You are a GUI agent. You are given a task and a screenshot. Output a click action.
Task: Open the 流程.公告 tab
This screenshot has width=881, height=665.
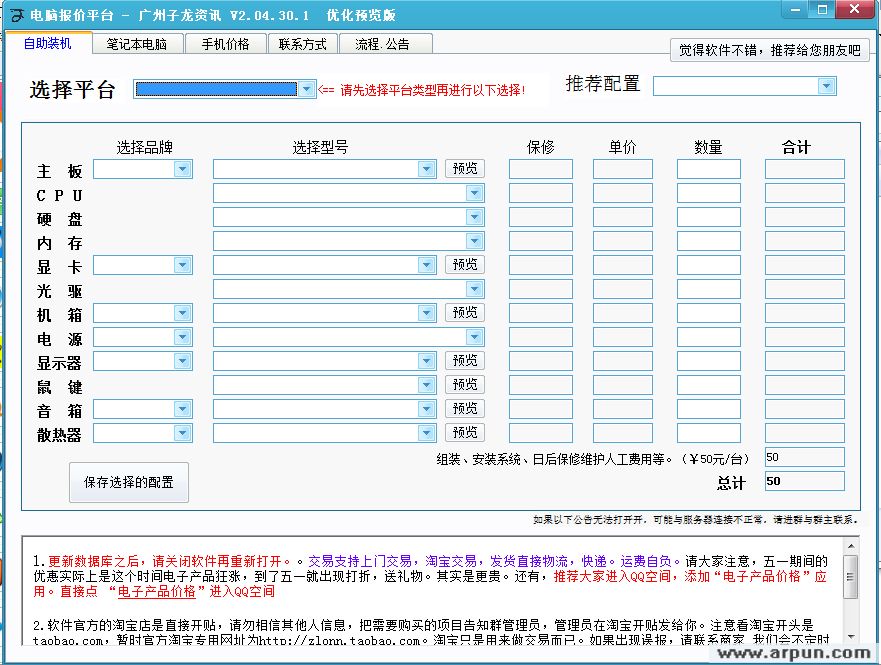coord(385,44)
